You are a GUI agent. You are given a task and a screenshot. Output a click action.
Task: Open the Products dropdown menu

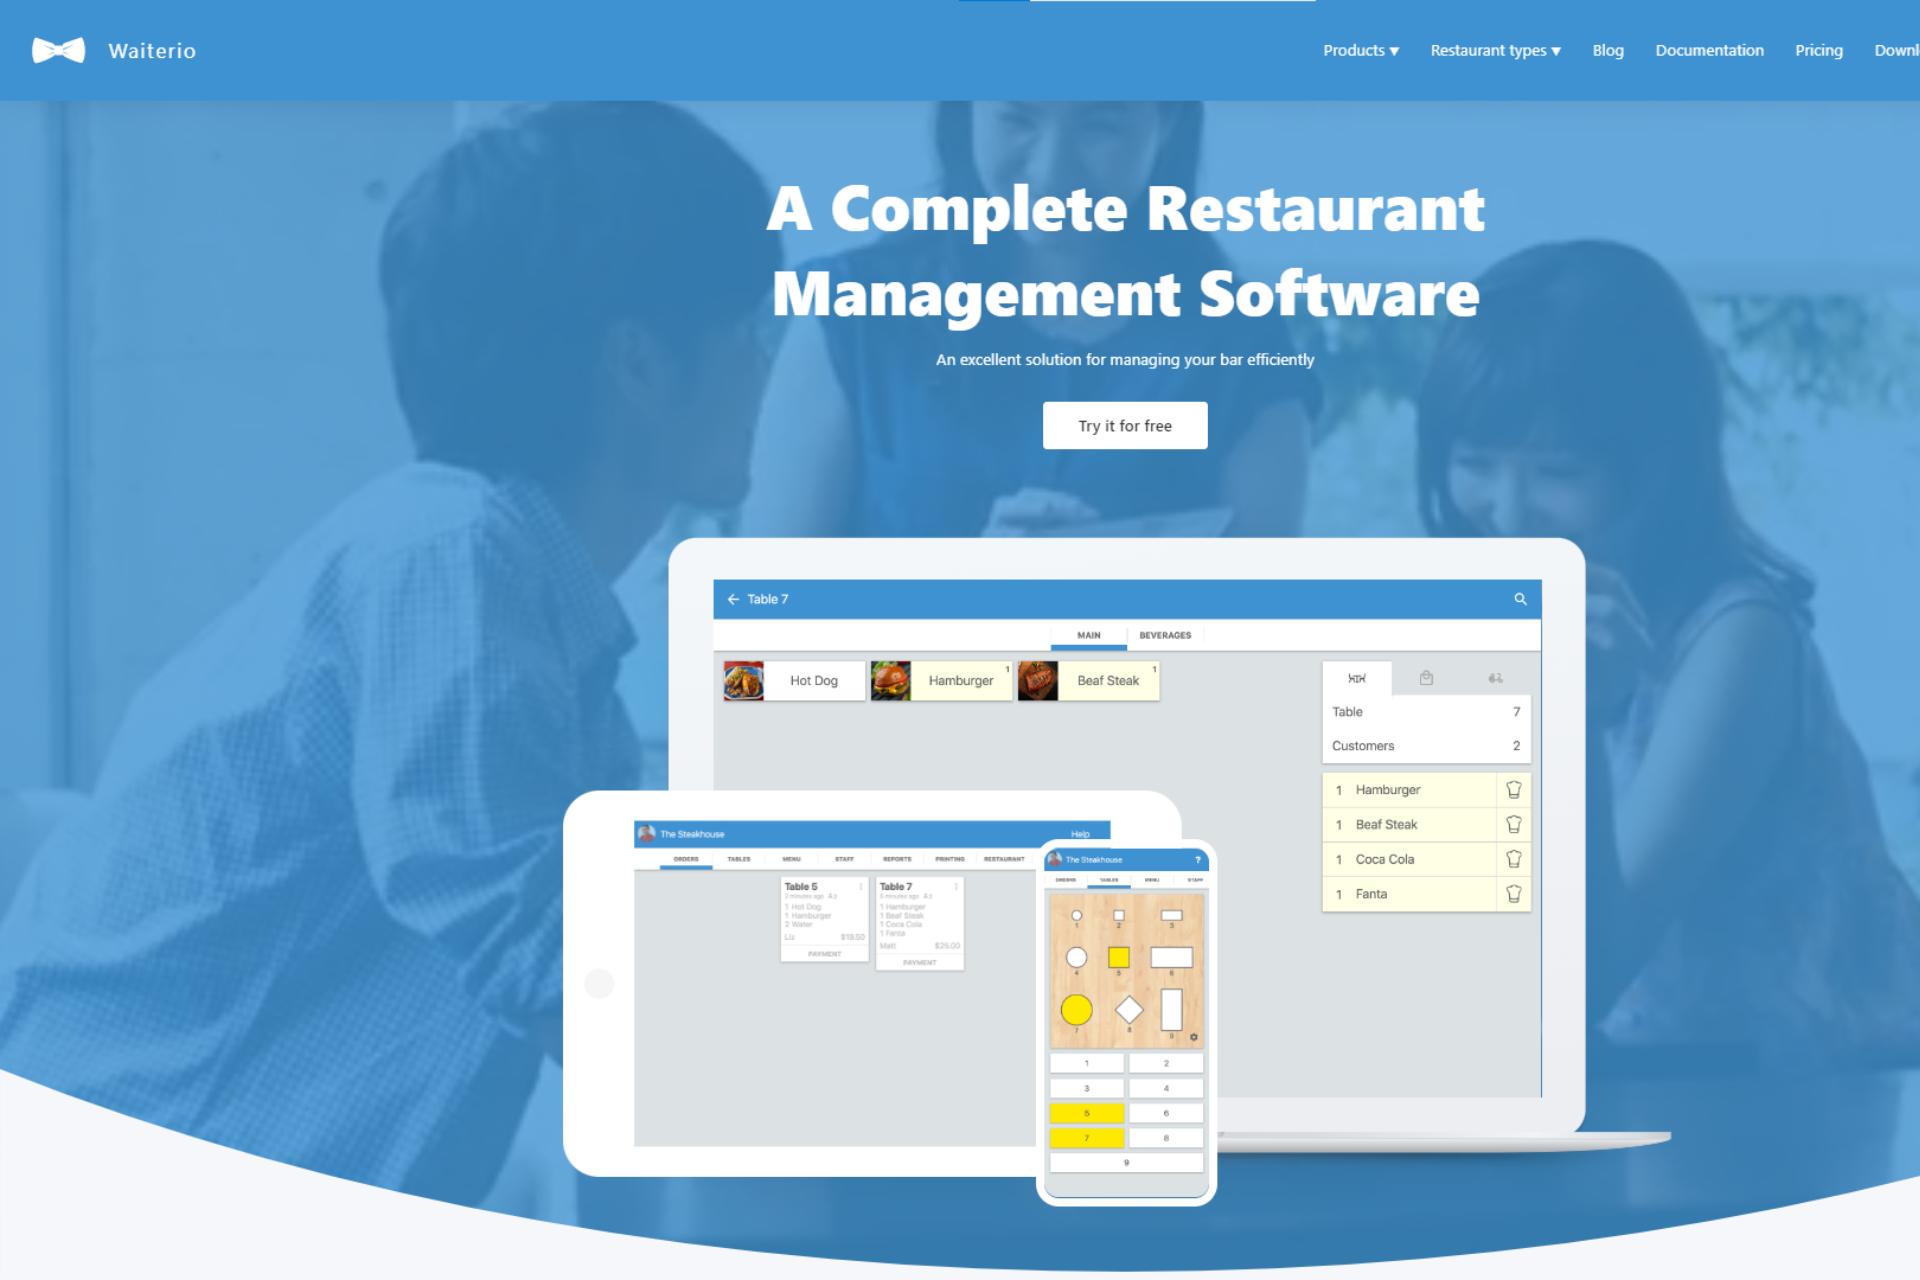tap(1359, 50)
